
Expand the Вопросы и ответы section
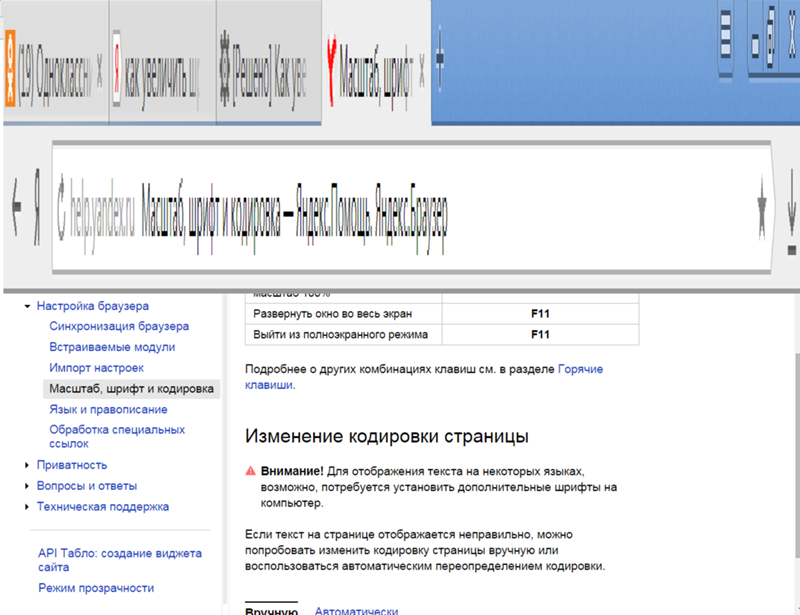click(27, 486)
